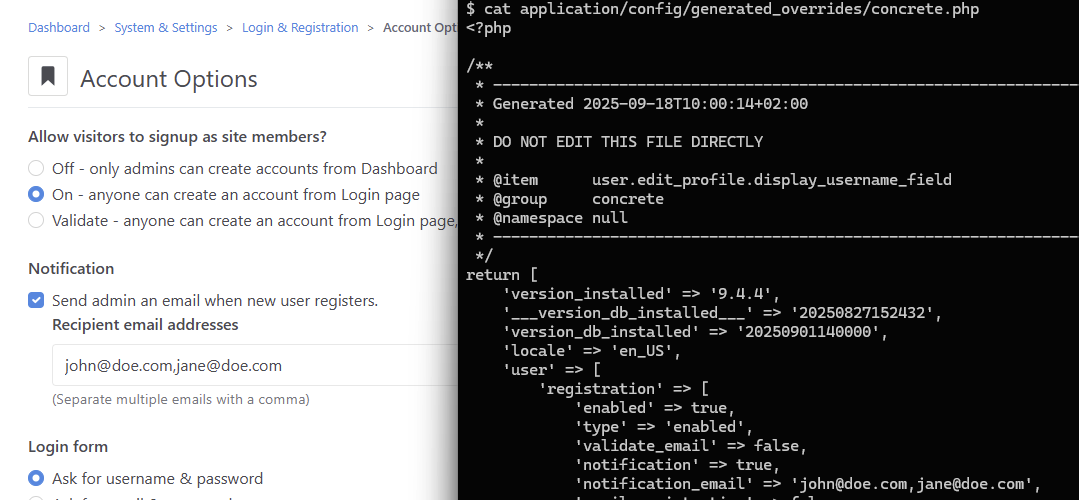The width and height of the screenshot is (1079, 500).
Task: Select On - anyone can create an account
Action: click(x=36, y=194)
